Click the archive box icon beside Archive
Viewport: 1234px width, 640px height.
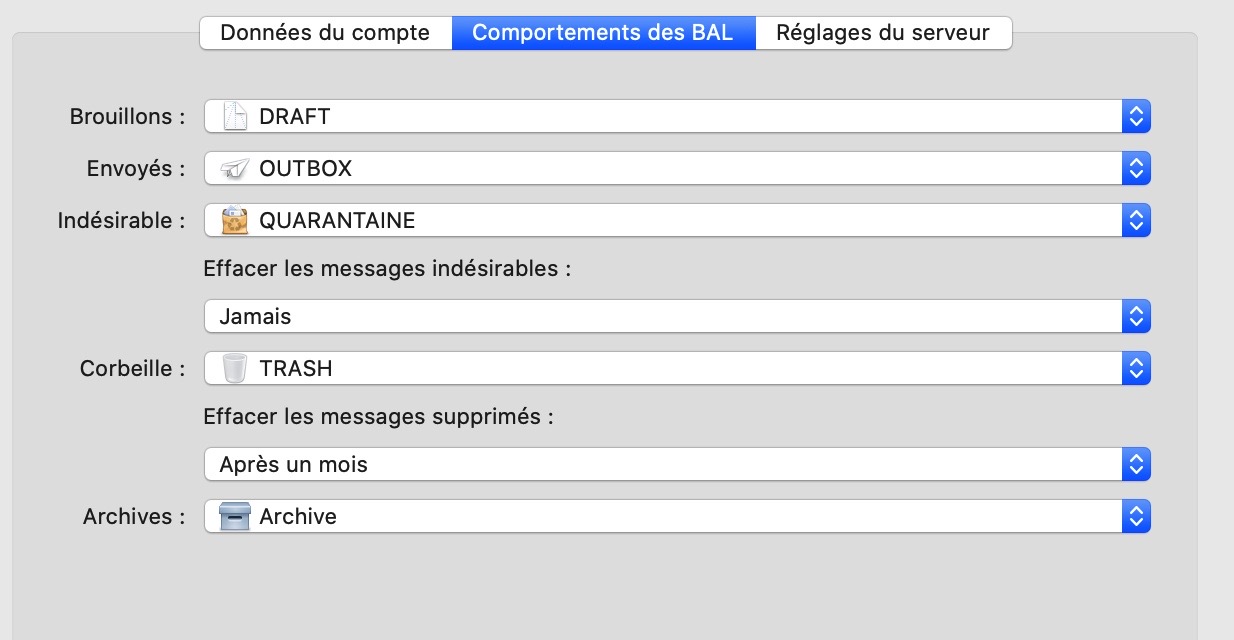(x=234, y=516)
